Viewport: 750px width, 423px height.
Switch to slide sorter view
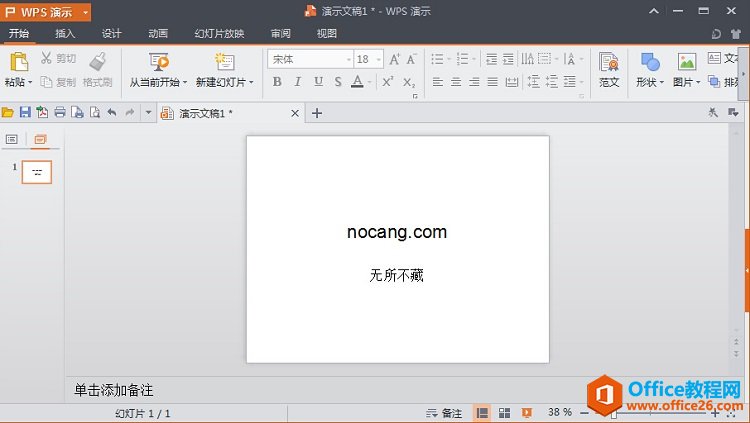(504, 413)
